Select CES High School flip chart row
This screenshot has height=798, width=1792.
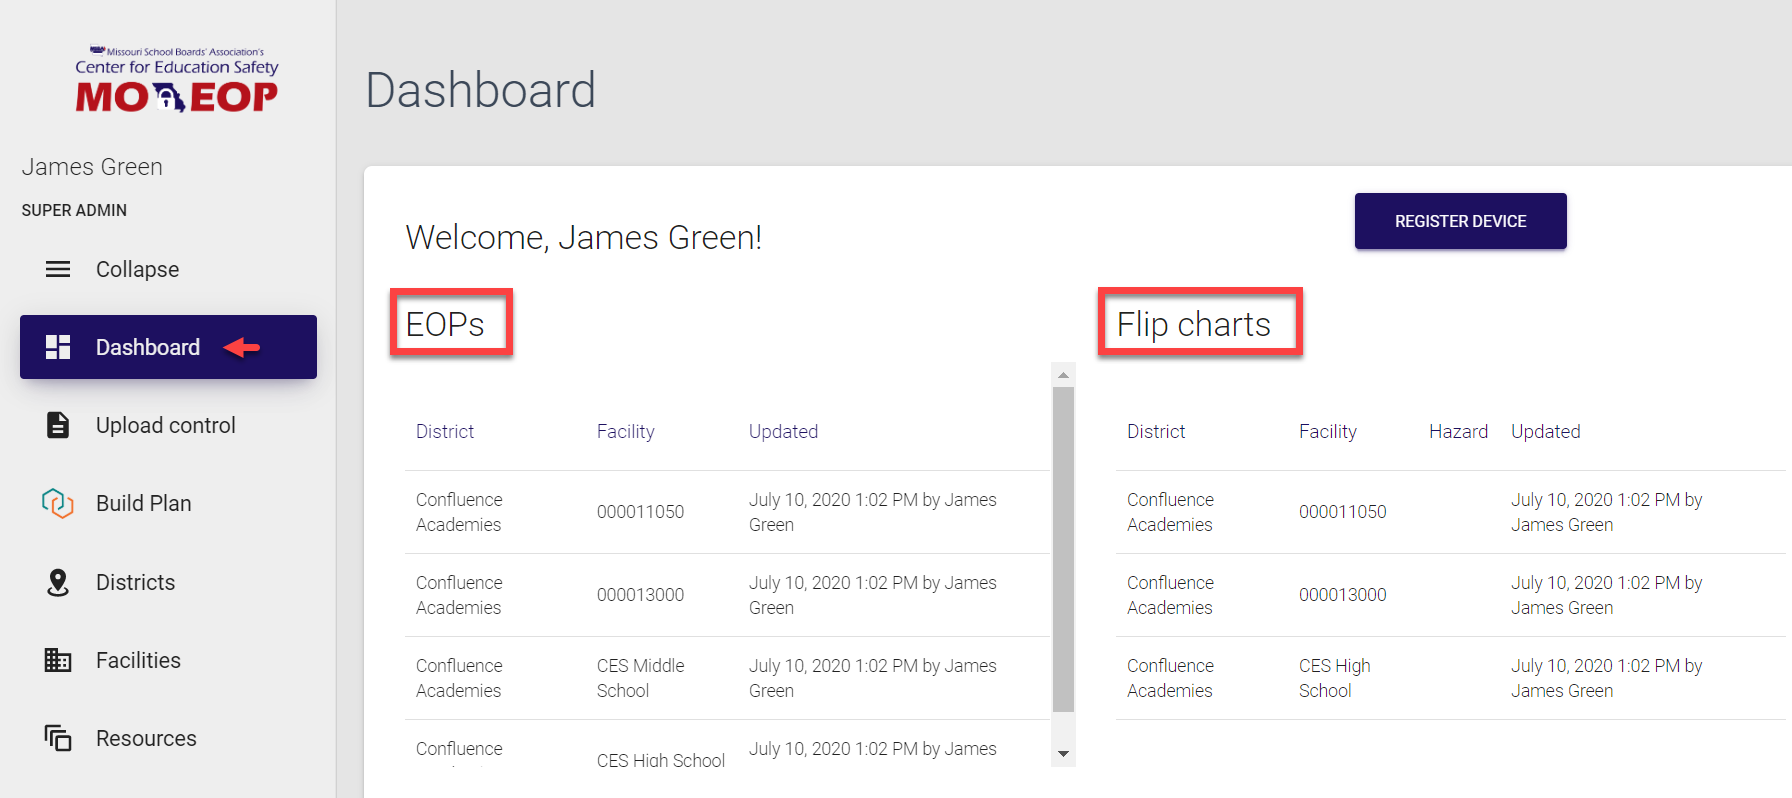pyautogui.click(x=1334, y=678)
